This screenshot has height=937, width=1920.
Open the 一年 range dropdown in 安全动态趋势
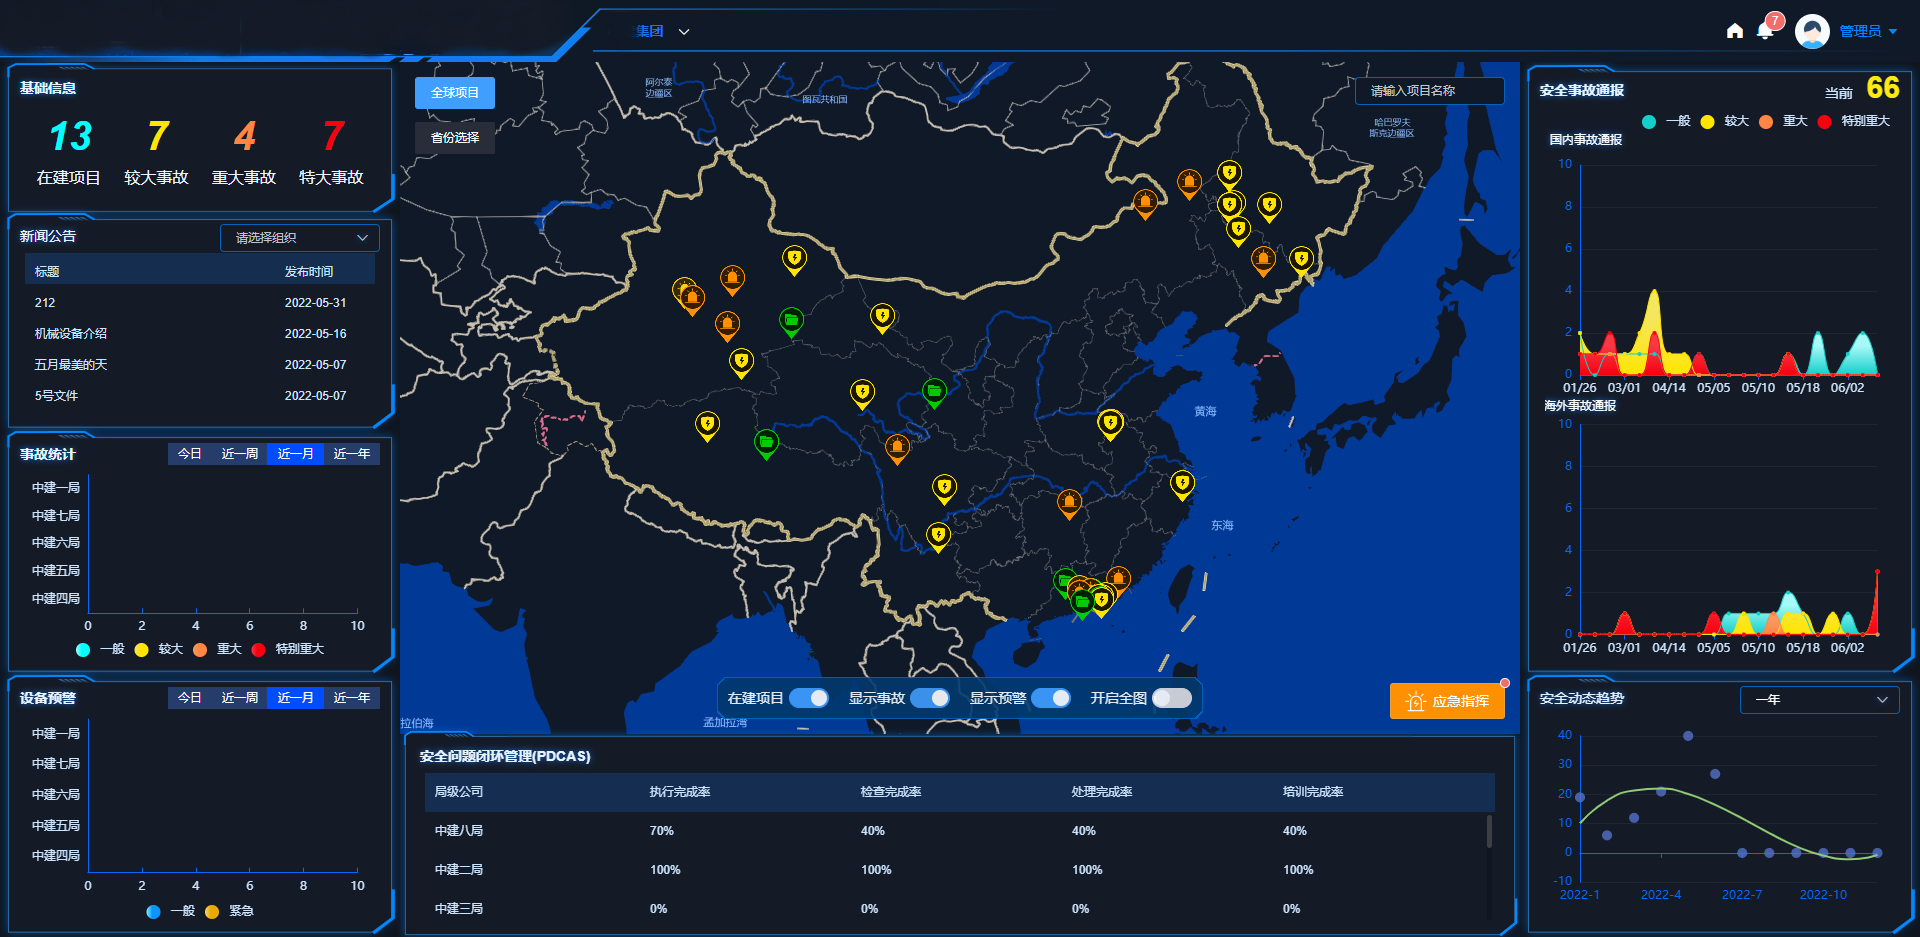1819,700
